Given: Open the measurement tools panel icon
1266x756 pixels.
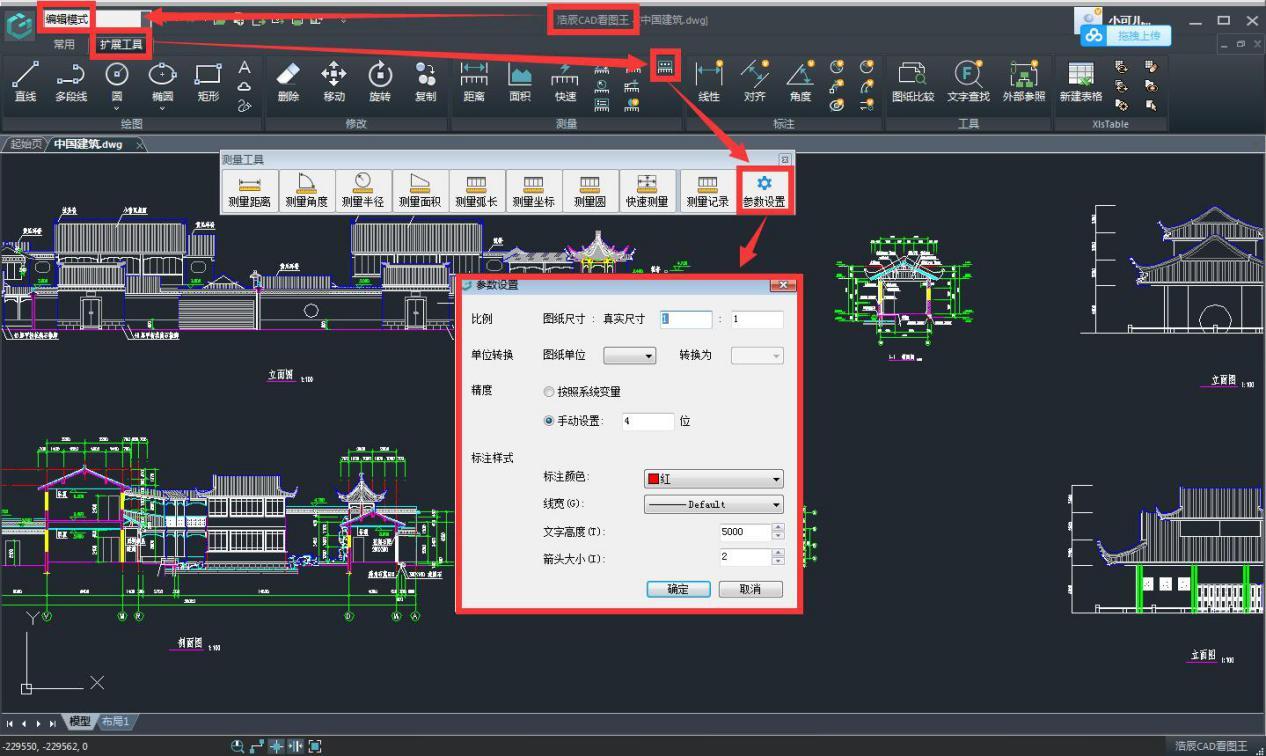Looking at the screenshot, I should point(665,67).
